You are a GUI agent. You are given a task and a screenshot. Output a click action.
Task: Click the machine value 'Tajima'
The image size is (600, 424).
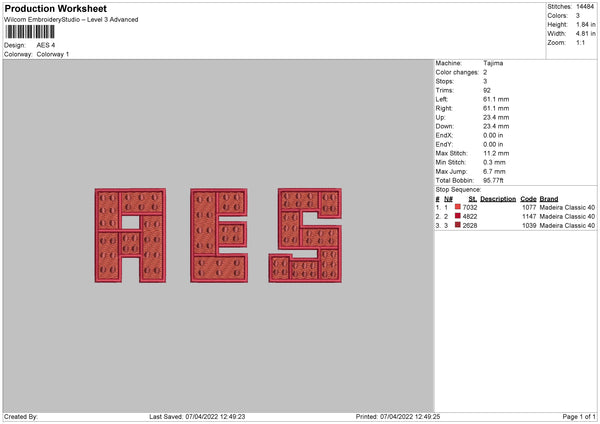[493, 63]
